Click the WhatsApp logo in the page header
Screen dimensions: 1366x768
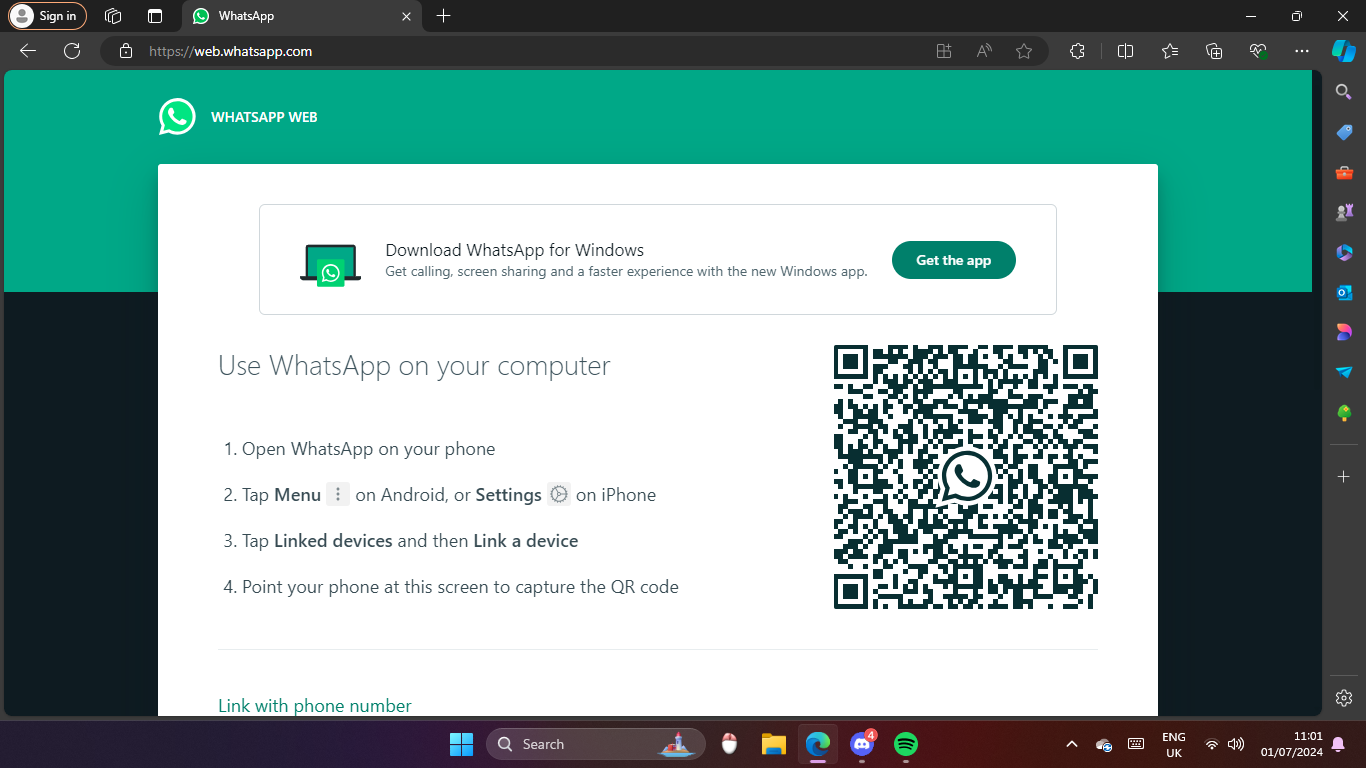click(177, 117)
